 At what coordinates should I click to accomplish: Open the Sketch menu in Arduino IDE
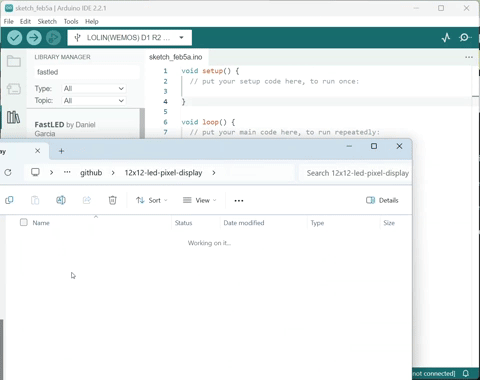click(47, 21)
